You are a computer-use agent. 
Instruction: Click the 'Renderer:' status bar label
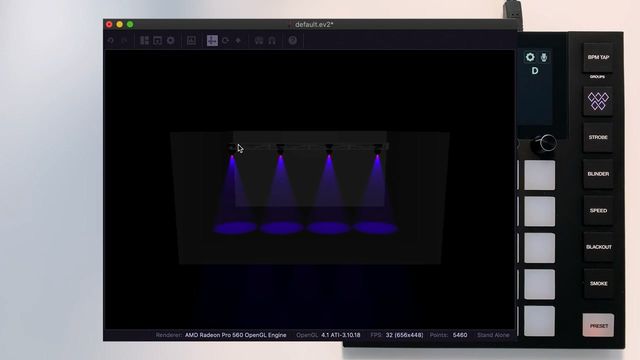point(169,335)
